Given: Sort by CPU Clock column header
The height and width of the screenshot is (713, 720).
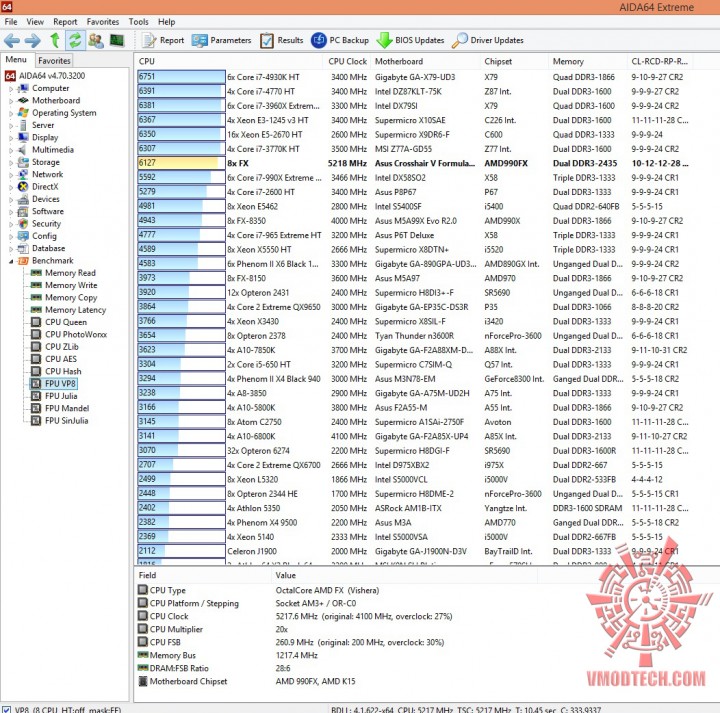Looking at the screenshot, I should point(347,62).
